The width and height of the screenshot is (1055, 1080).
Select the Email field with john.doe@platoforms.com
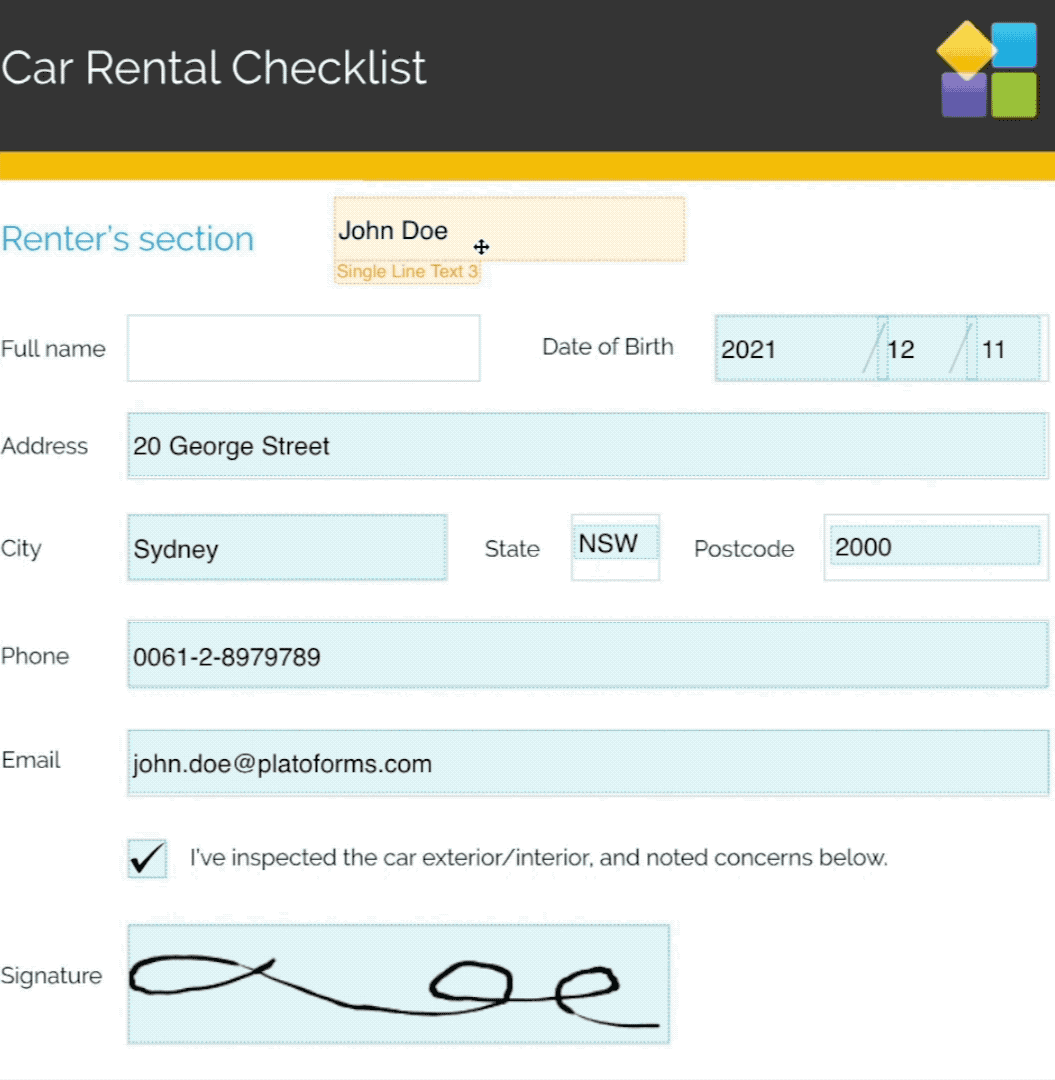(587, 763)
